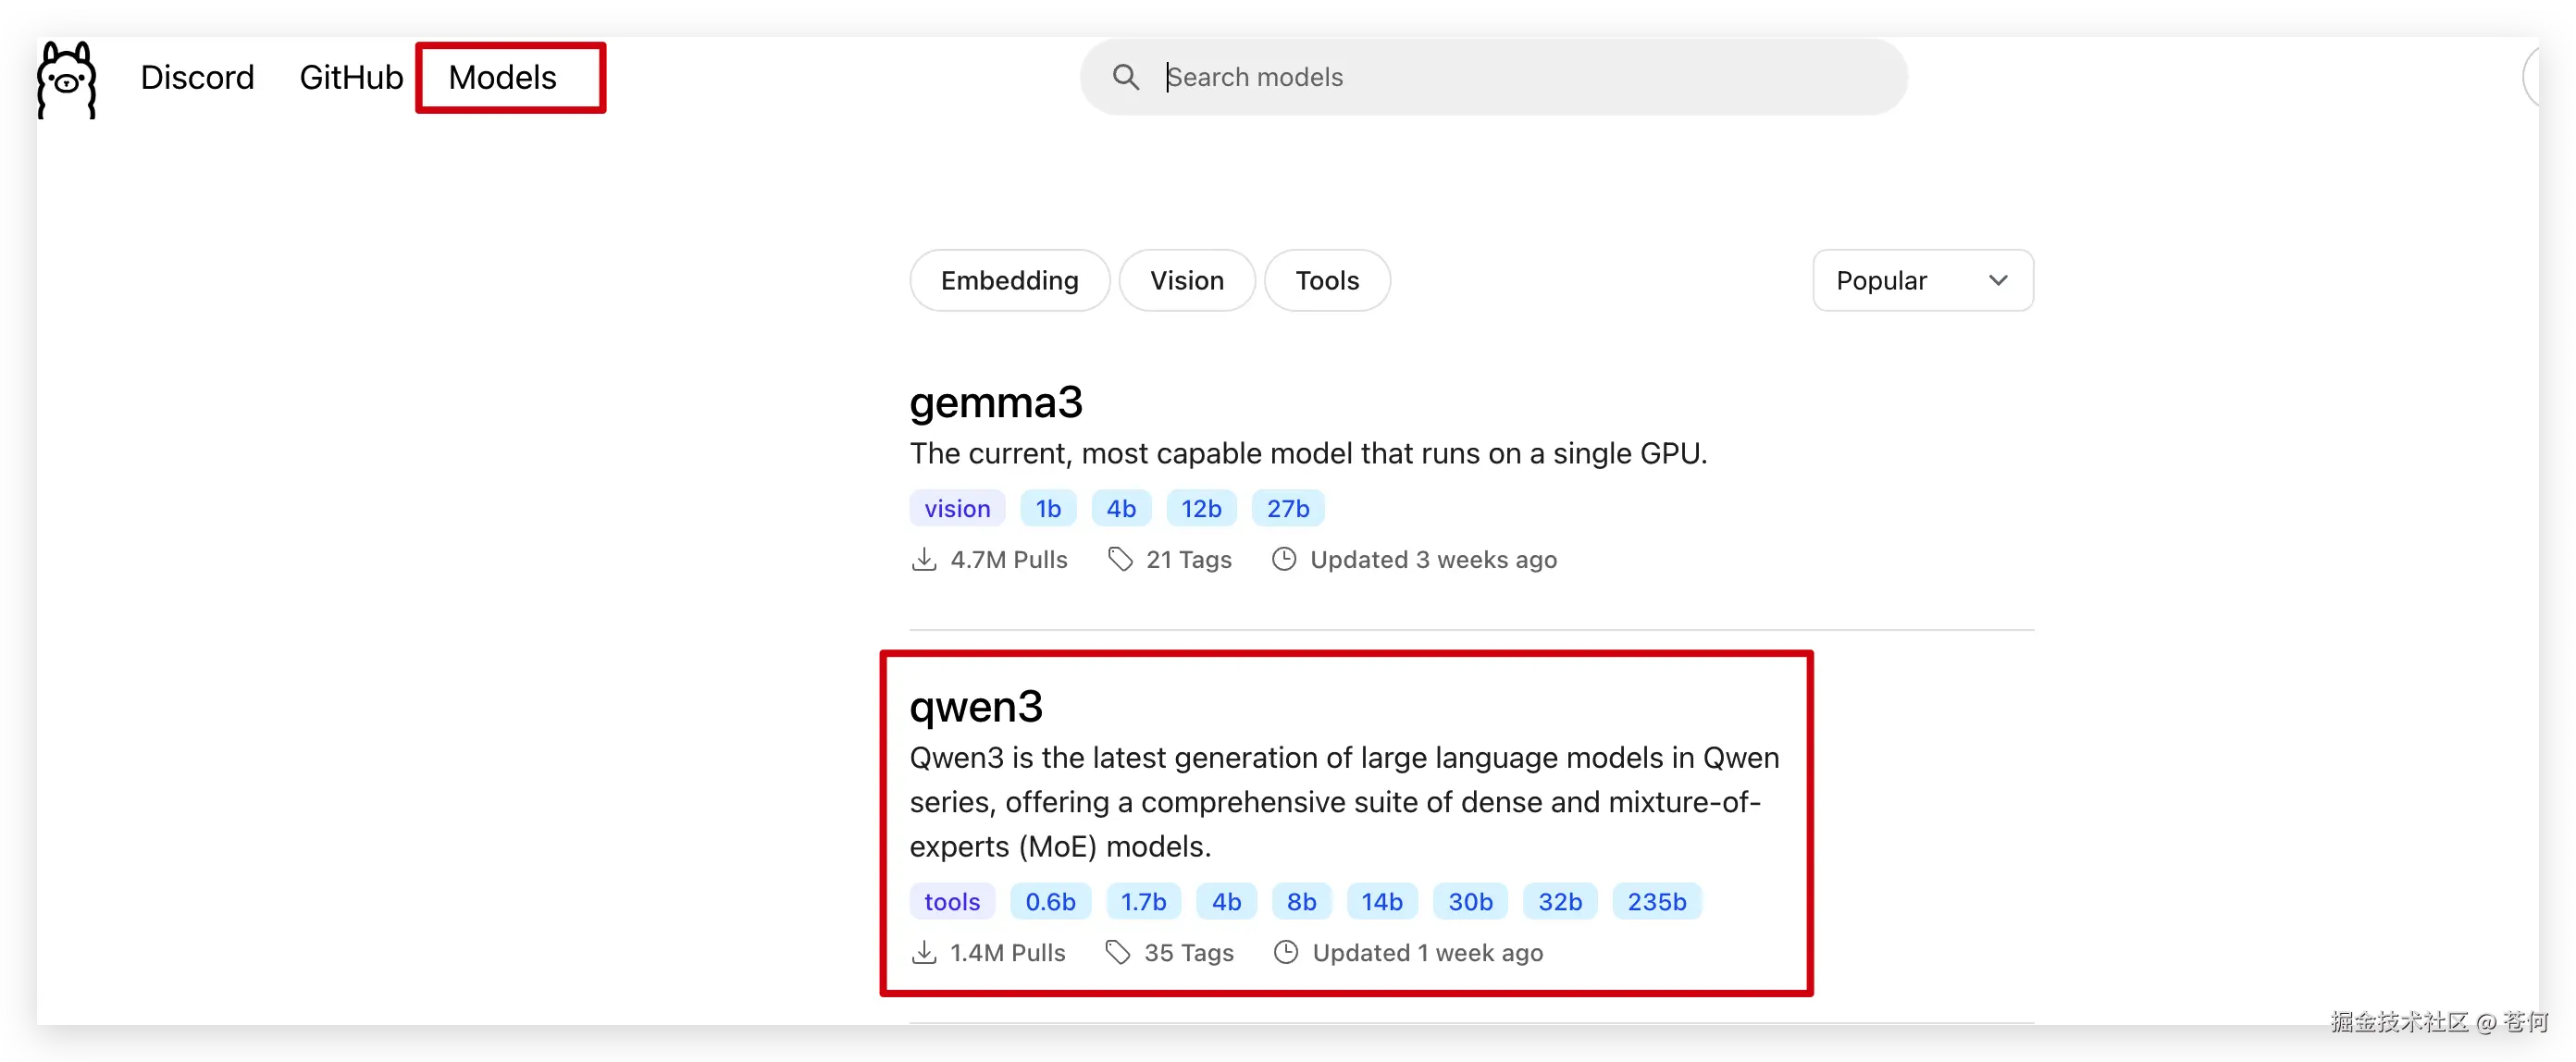
Task: Toggle the Vision filter pill
Action: 1186,280
